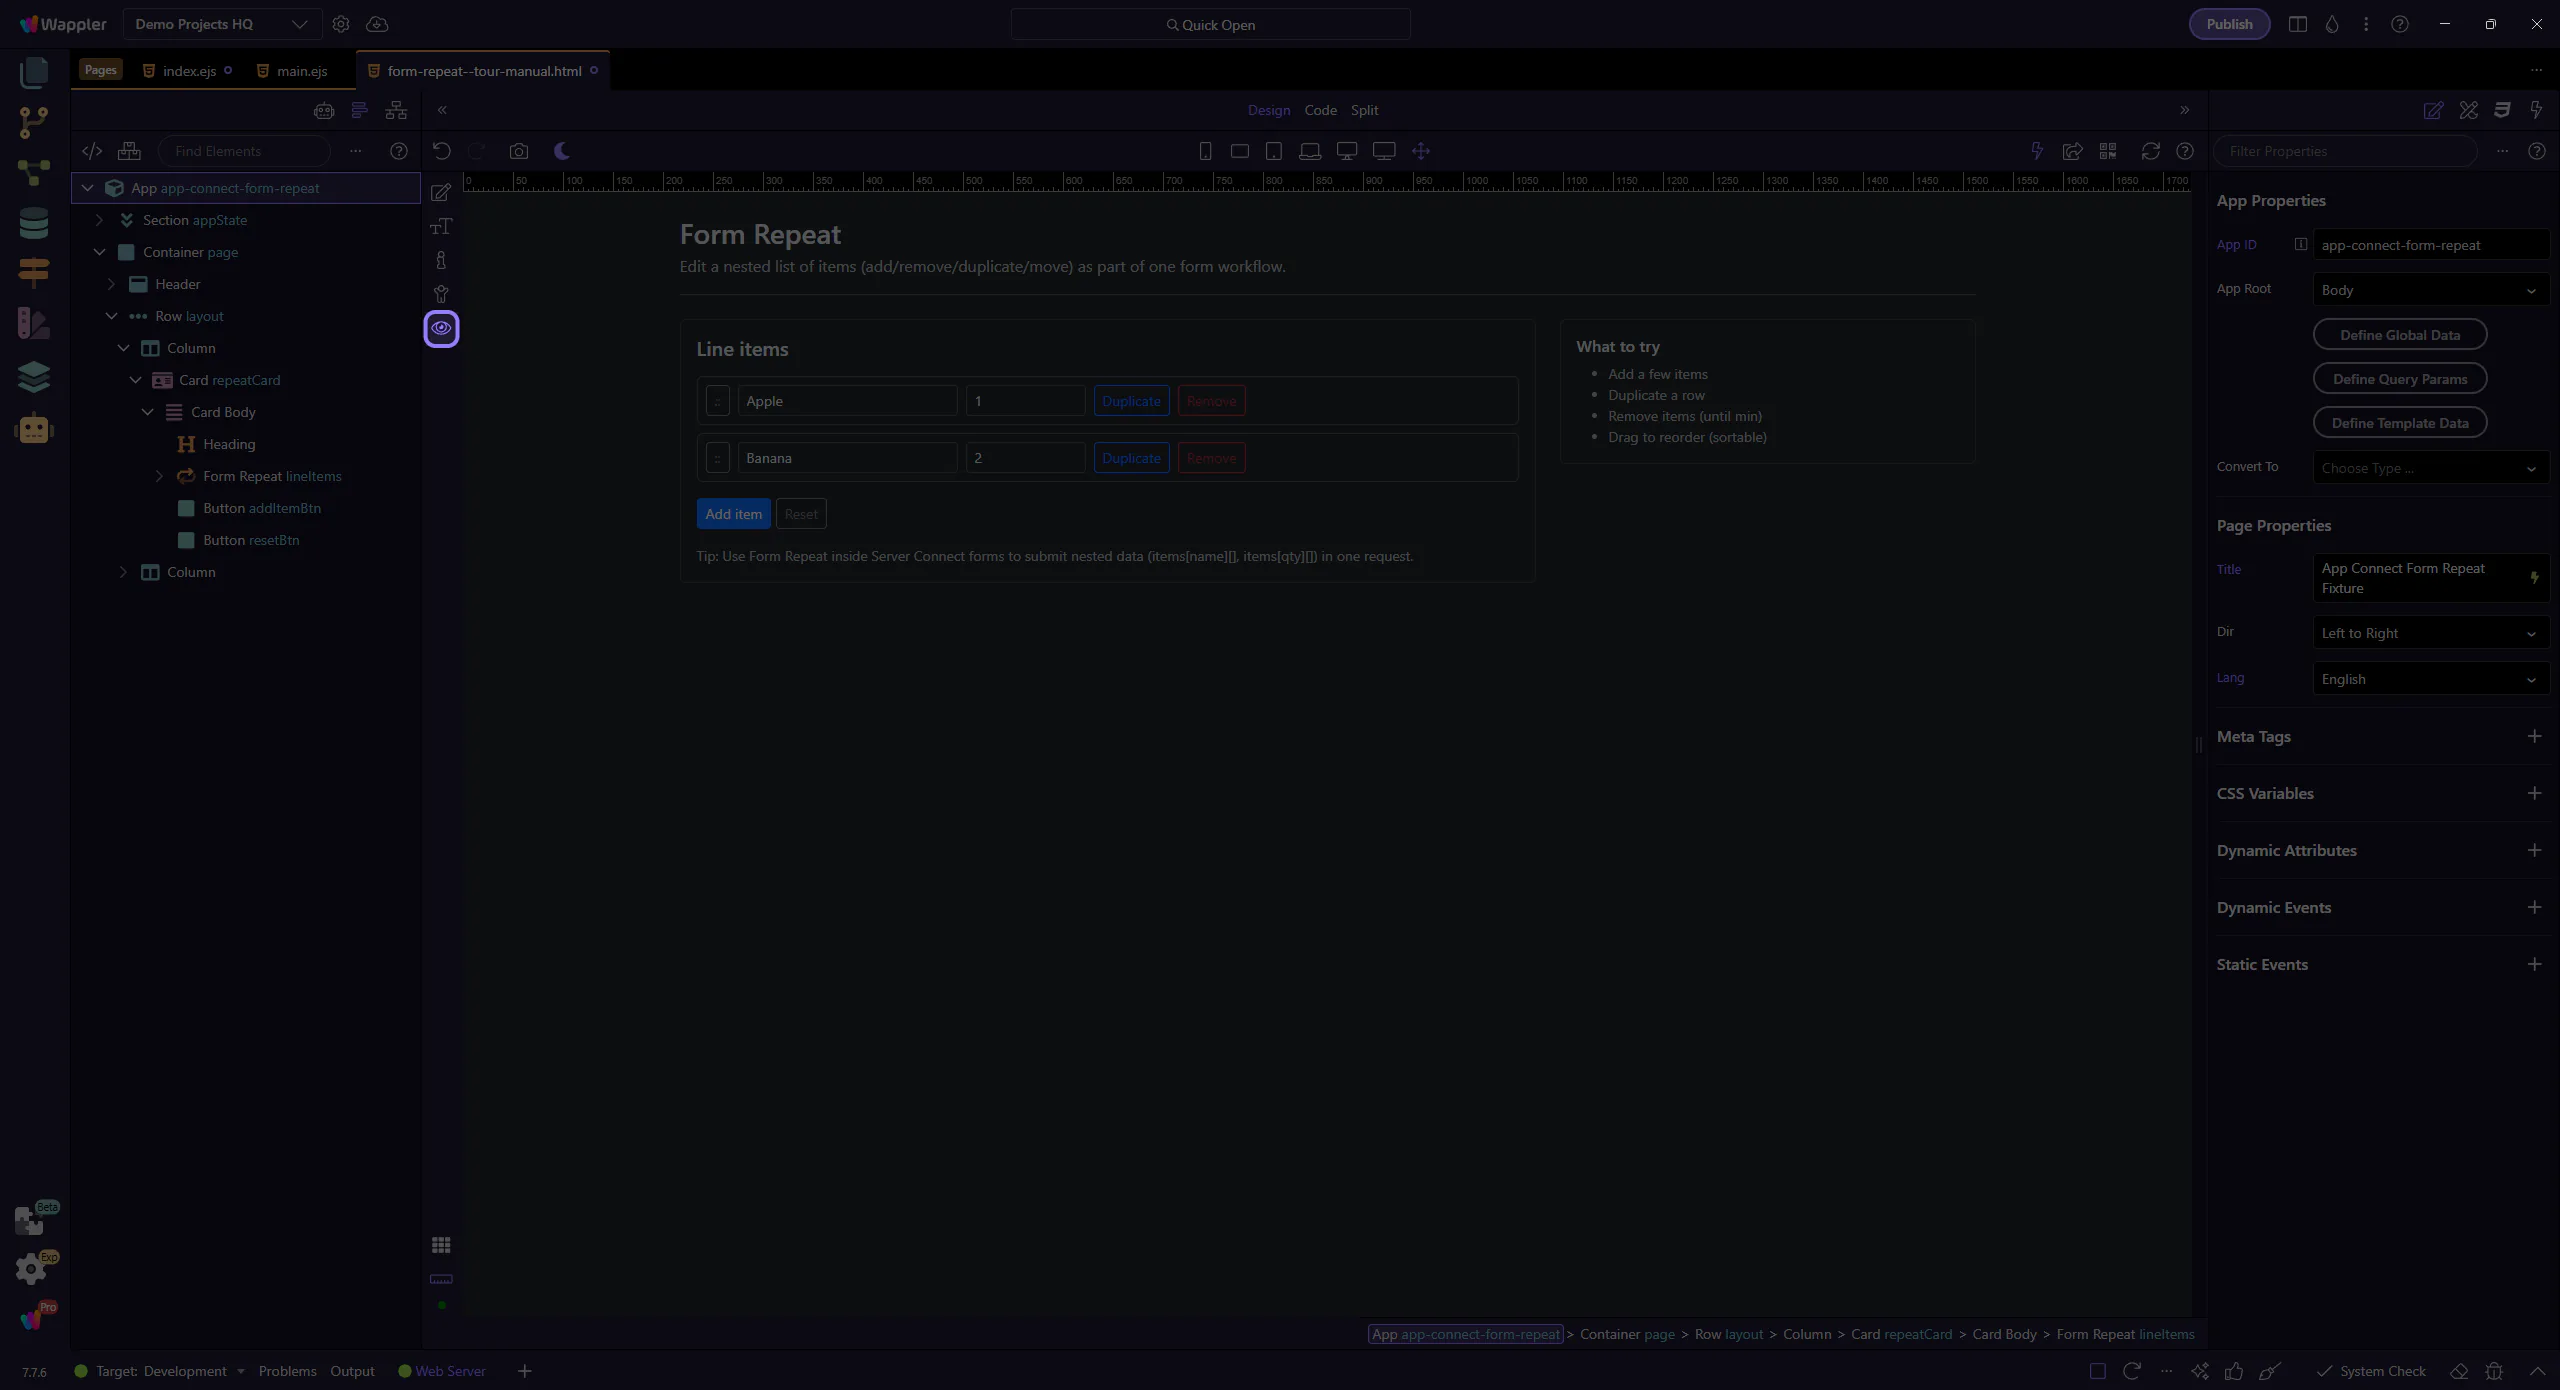
Task: Open the Git manager sidebar icon
Action: [x=33, y=122]
